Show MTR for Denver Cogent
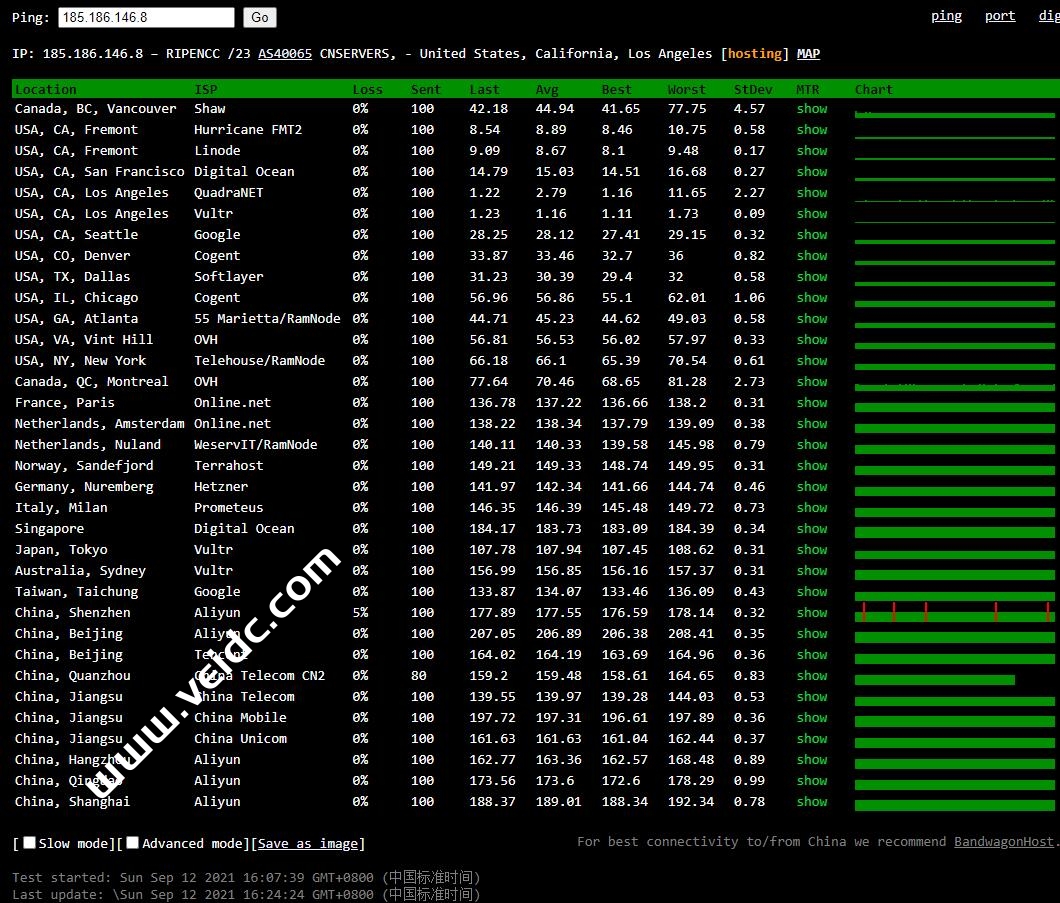Image resolution: width=1060 pixels, height=903 pixels. coord(811,255)
